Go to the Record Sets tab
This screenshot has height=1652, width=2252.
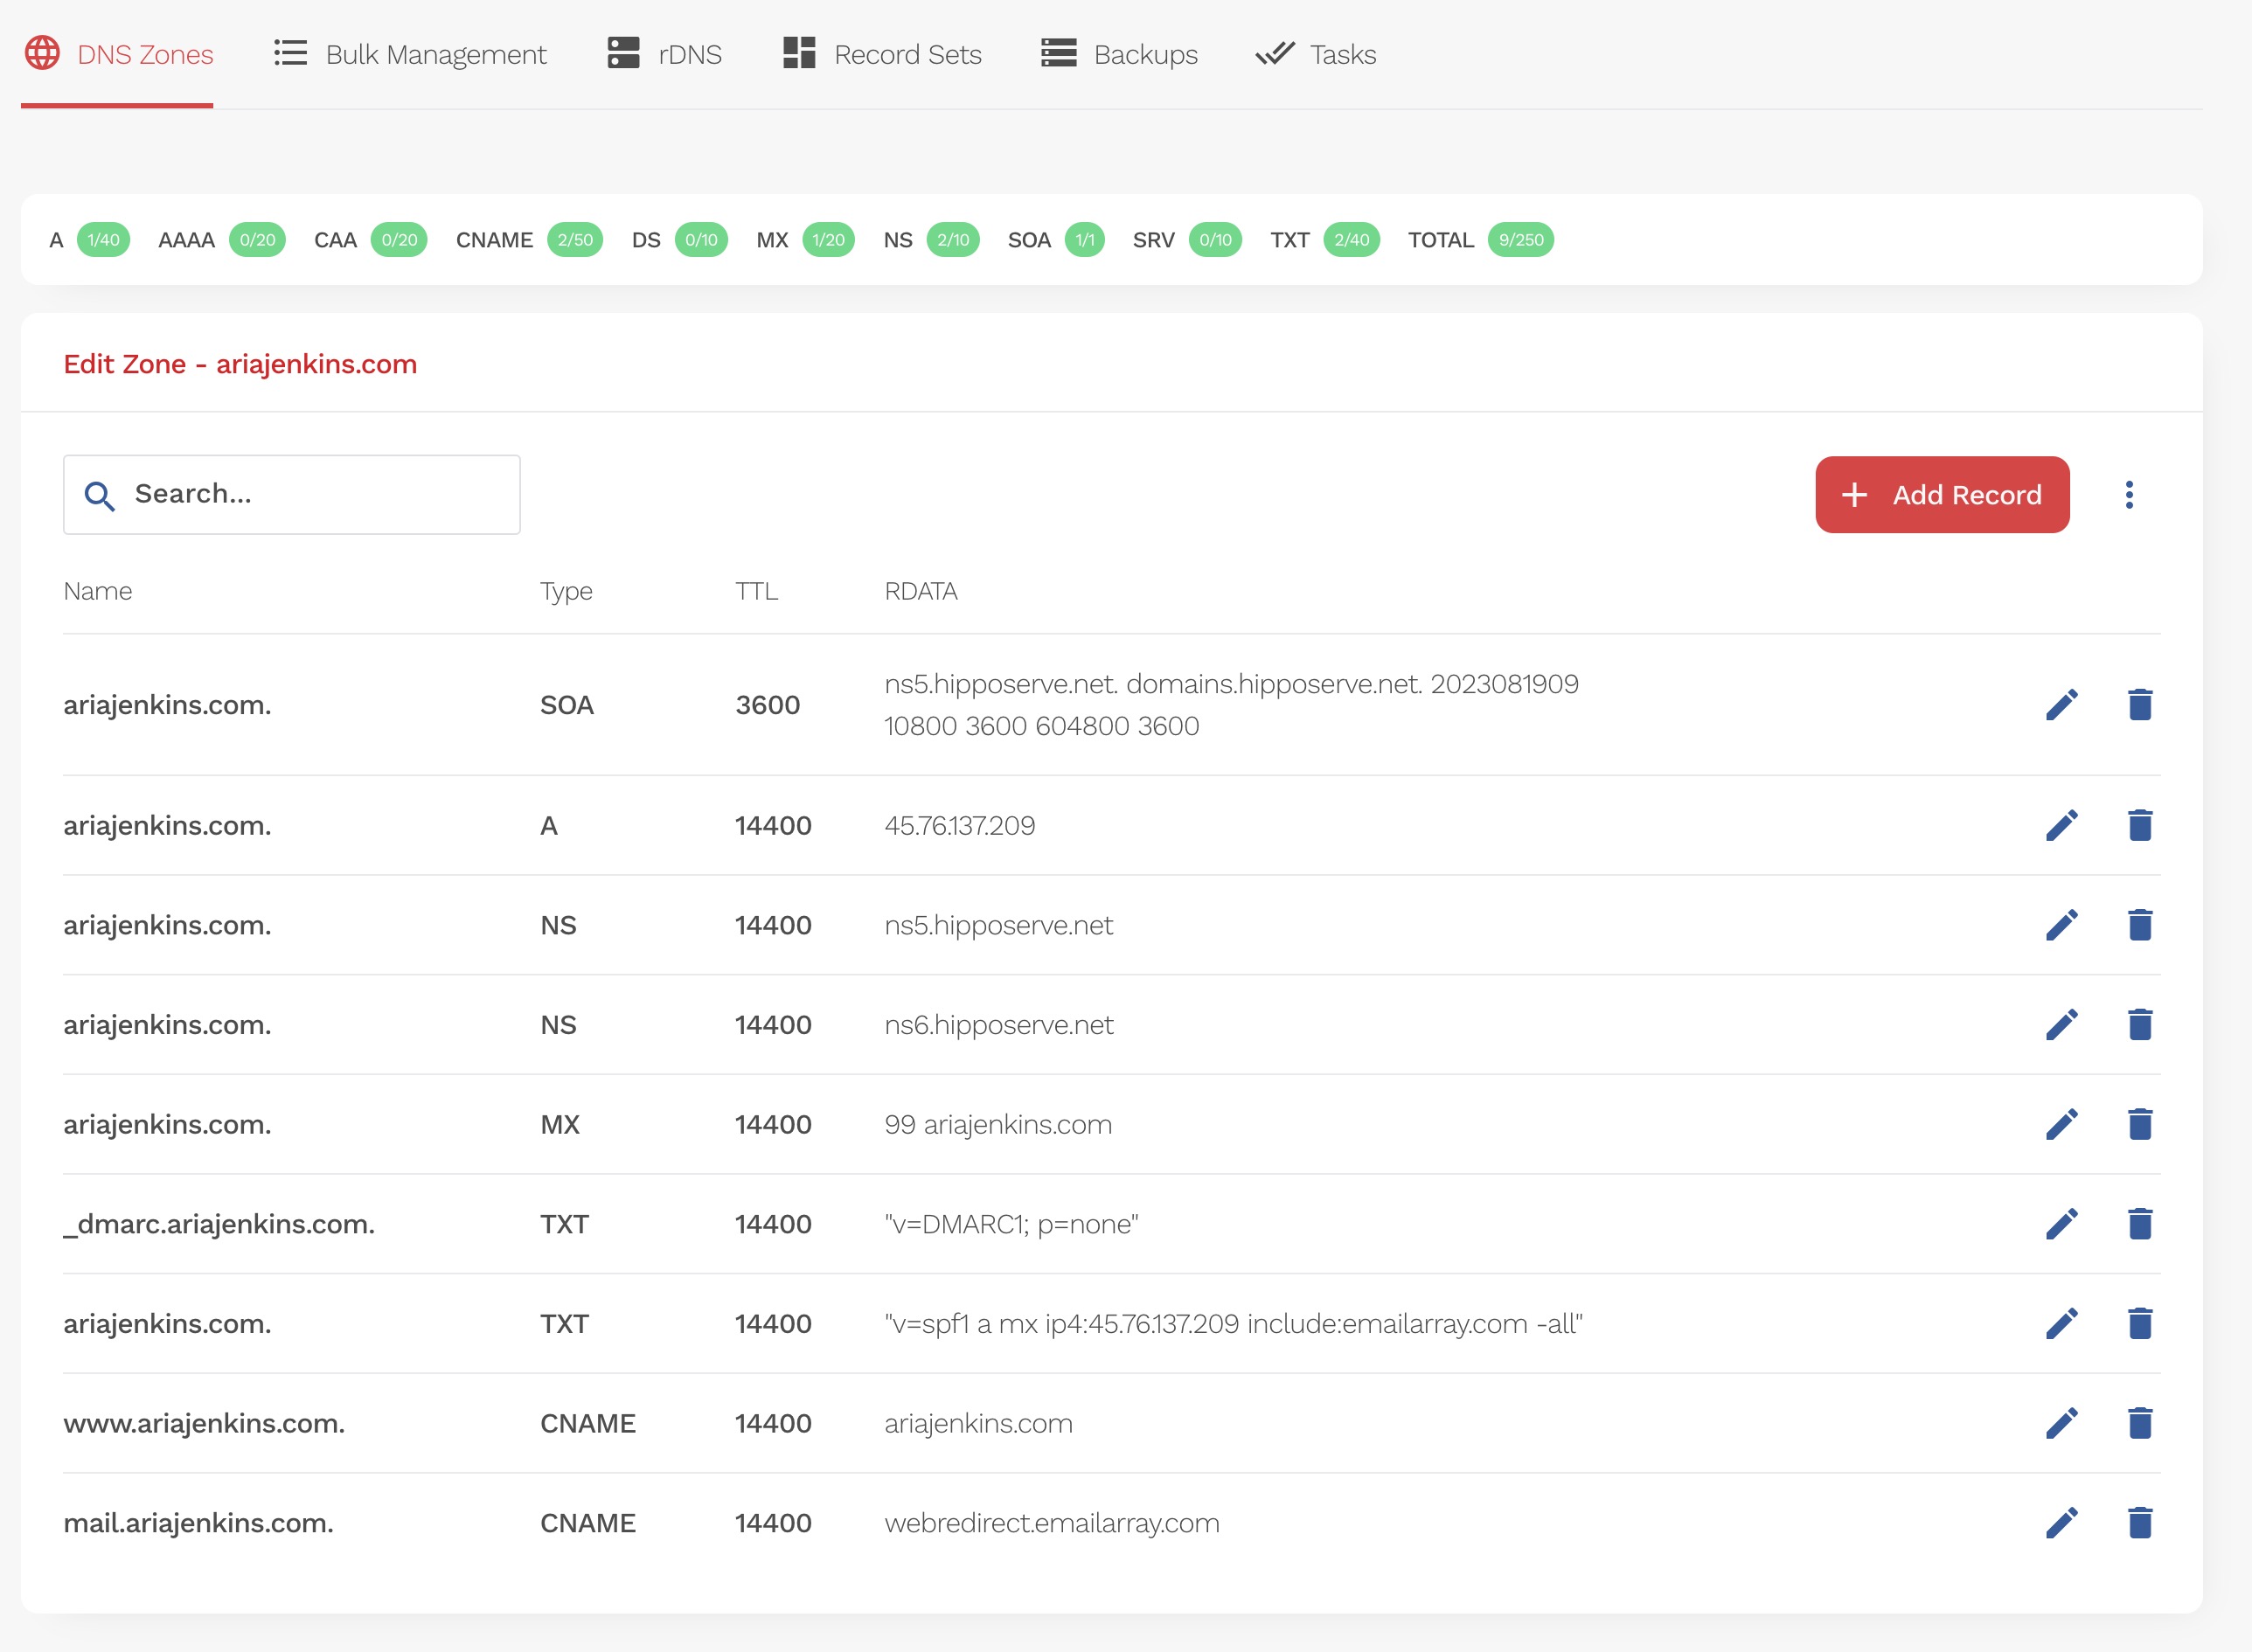(882, 54)
